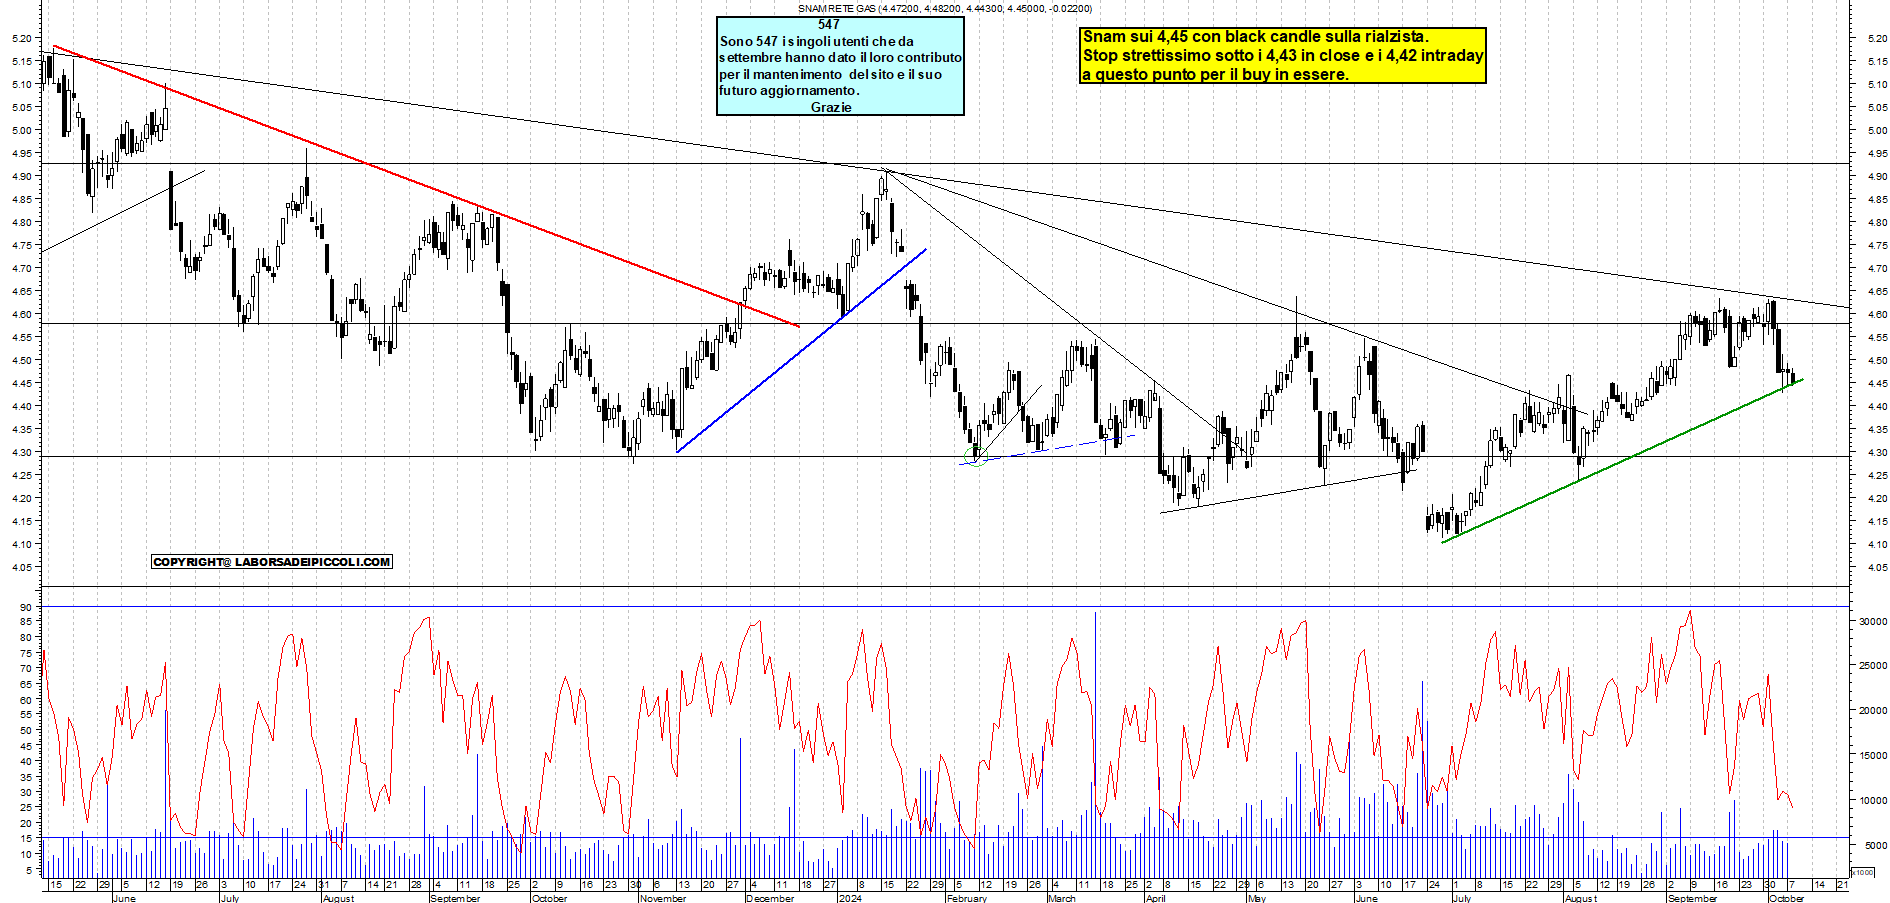Select the yellow Snam 4,45 black candle comment box

coord(1282,55)
